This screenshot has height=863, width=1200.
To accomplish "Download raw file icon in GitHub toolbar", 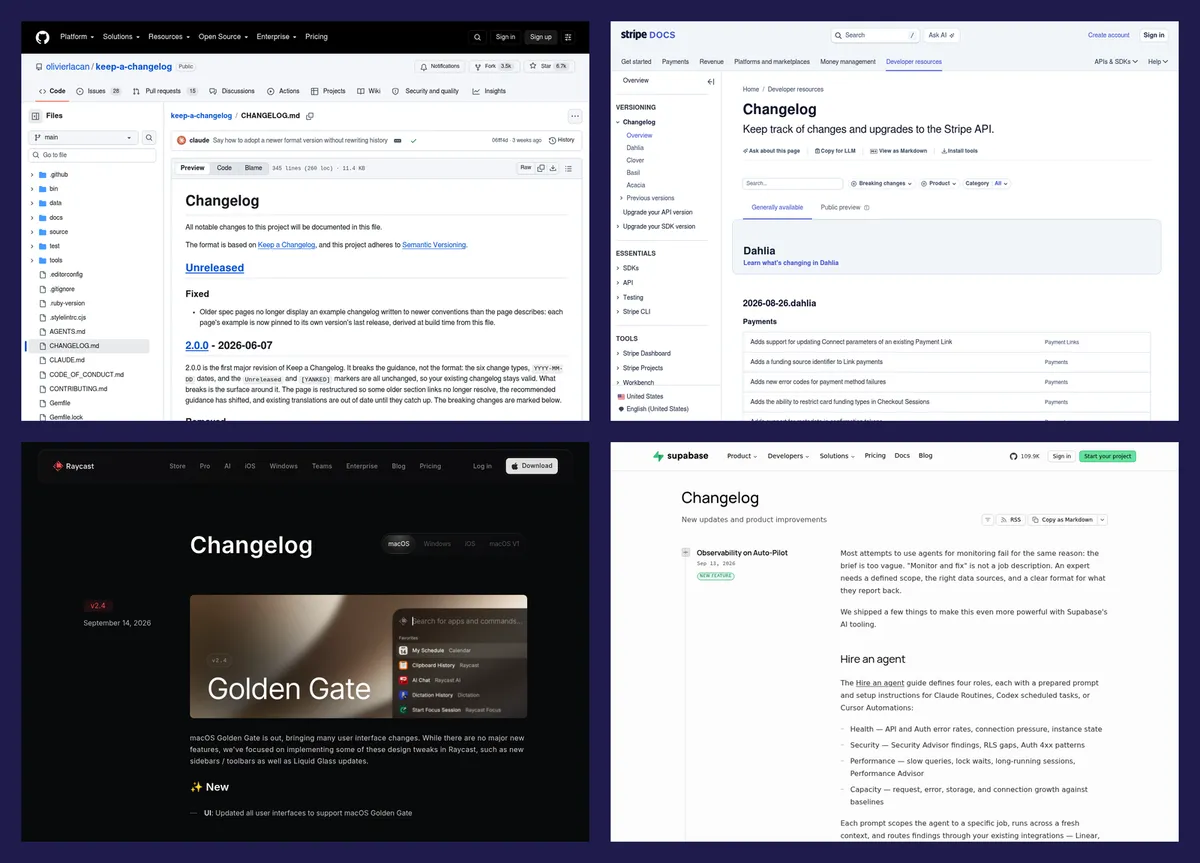I will point(553,168).
